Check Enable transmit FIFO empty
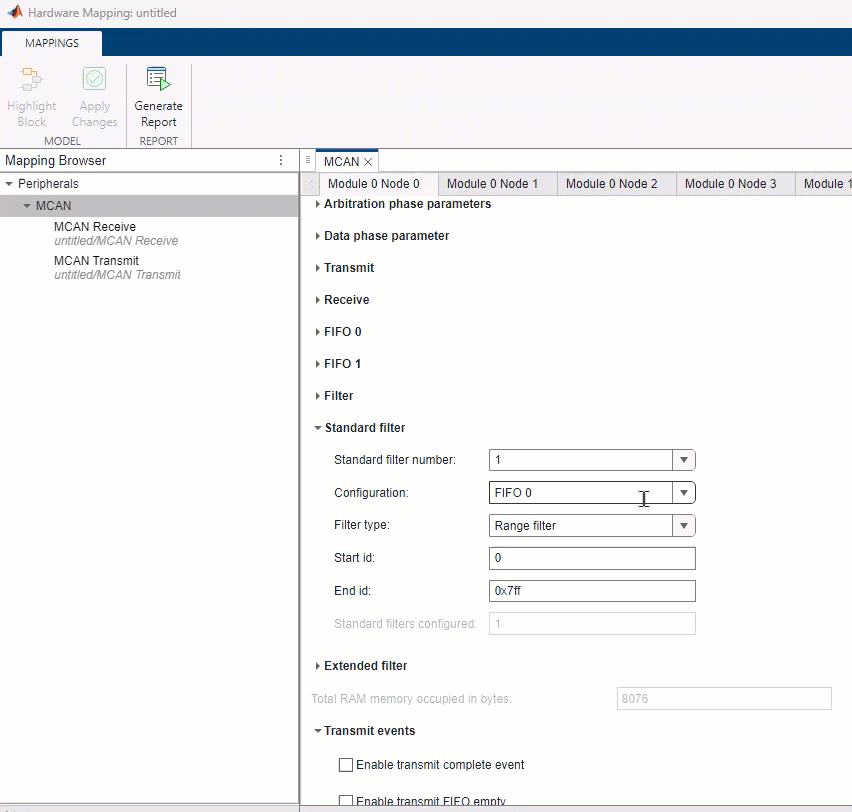The image size is (852, 812). [x=345, y=799]
